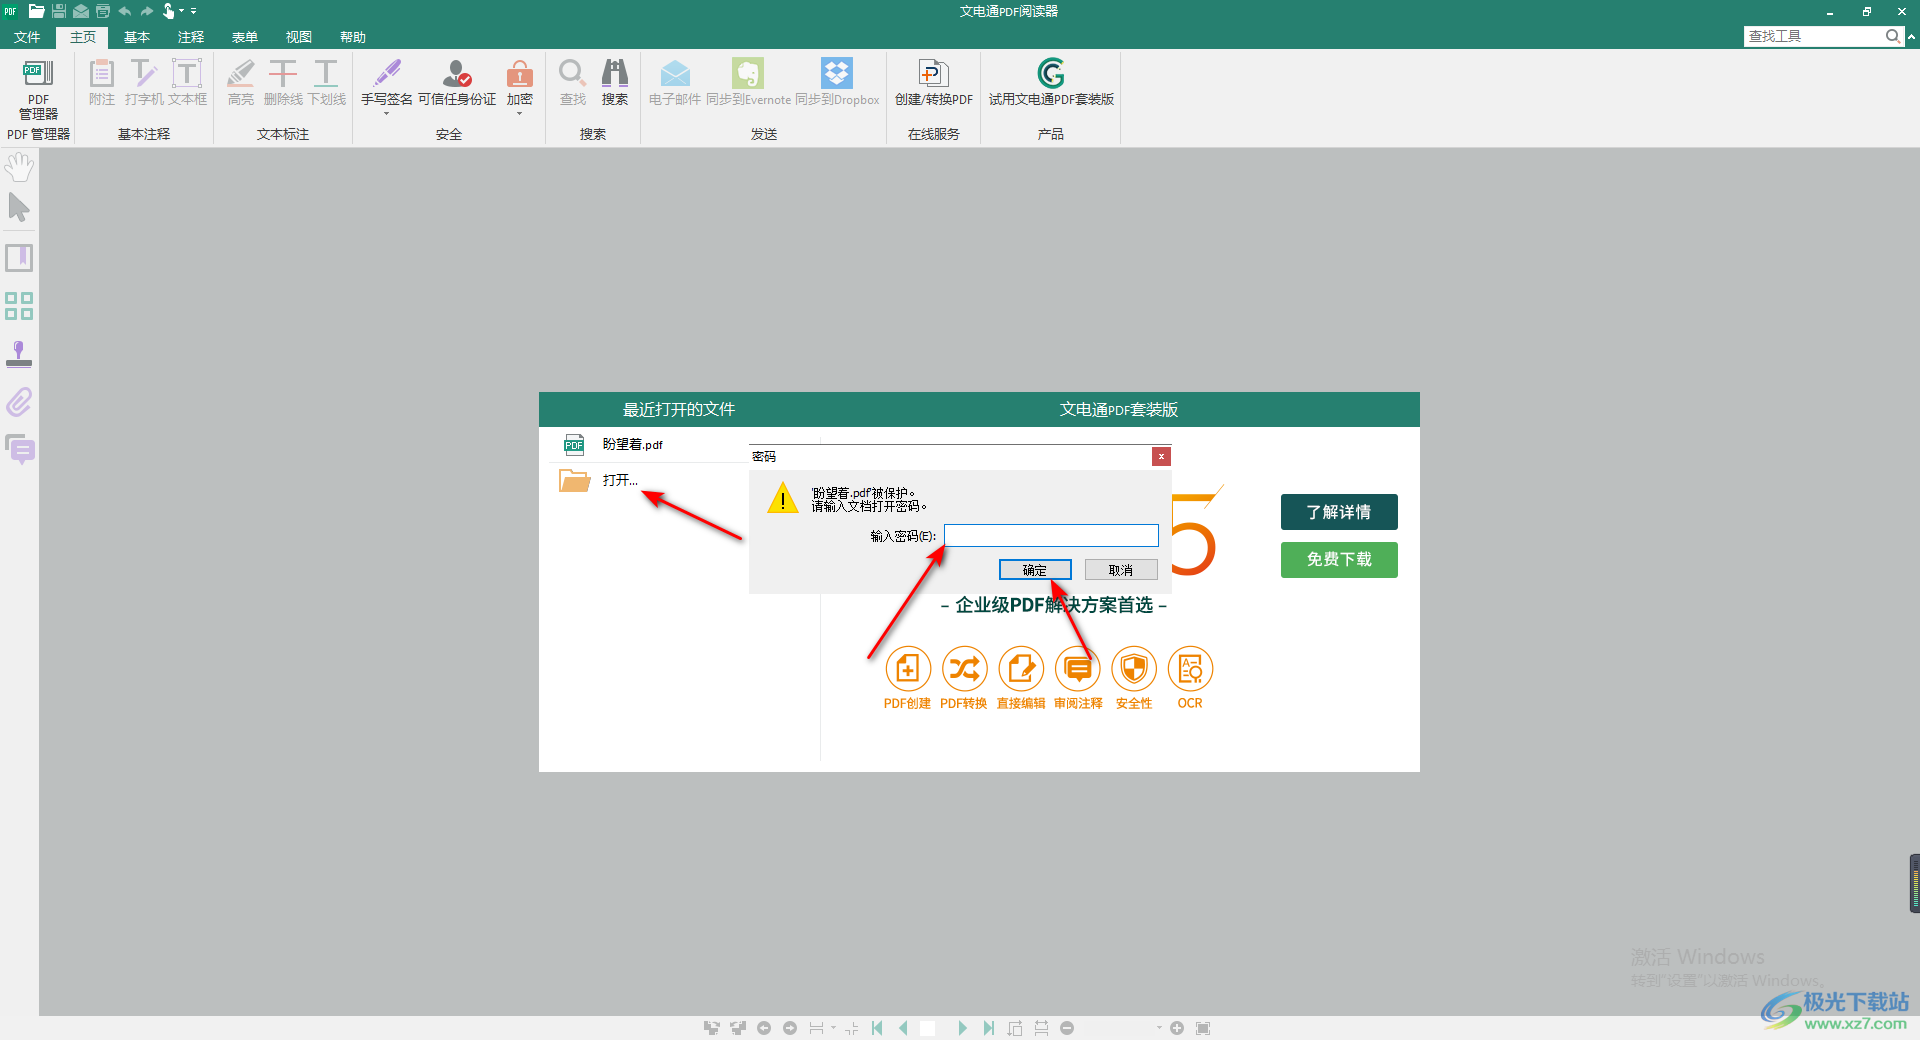Open the page layout dropdown in status bar
Screen dimensions: 1920x1040
833,1028
